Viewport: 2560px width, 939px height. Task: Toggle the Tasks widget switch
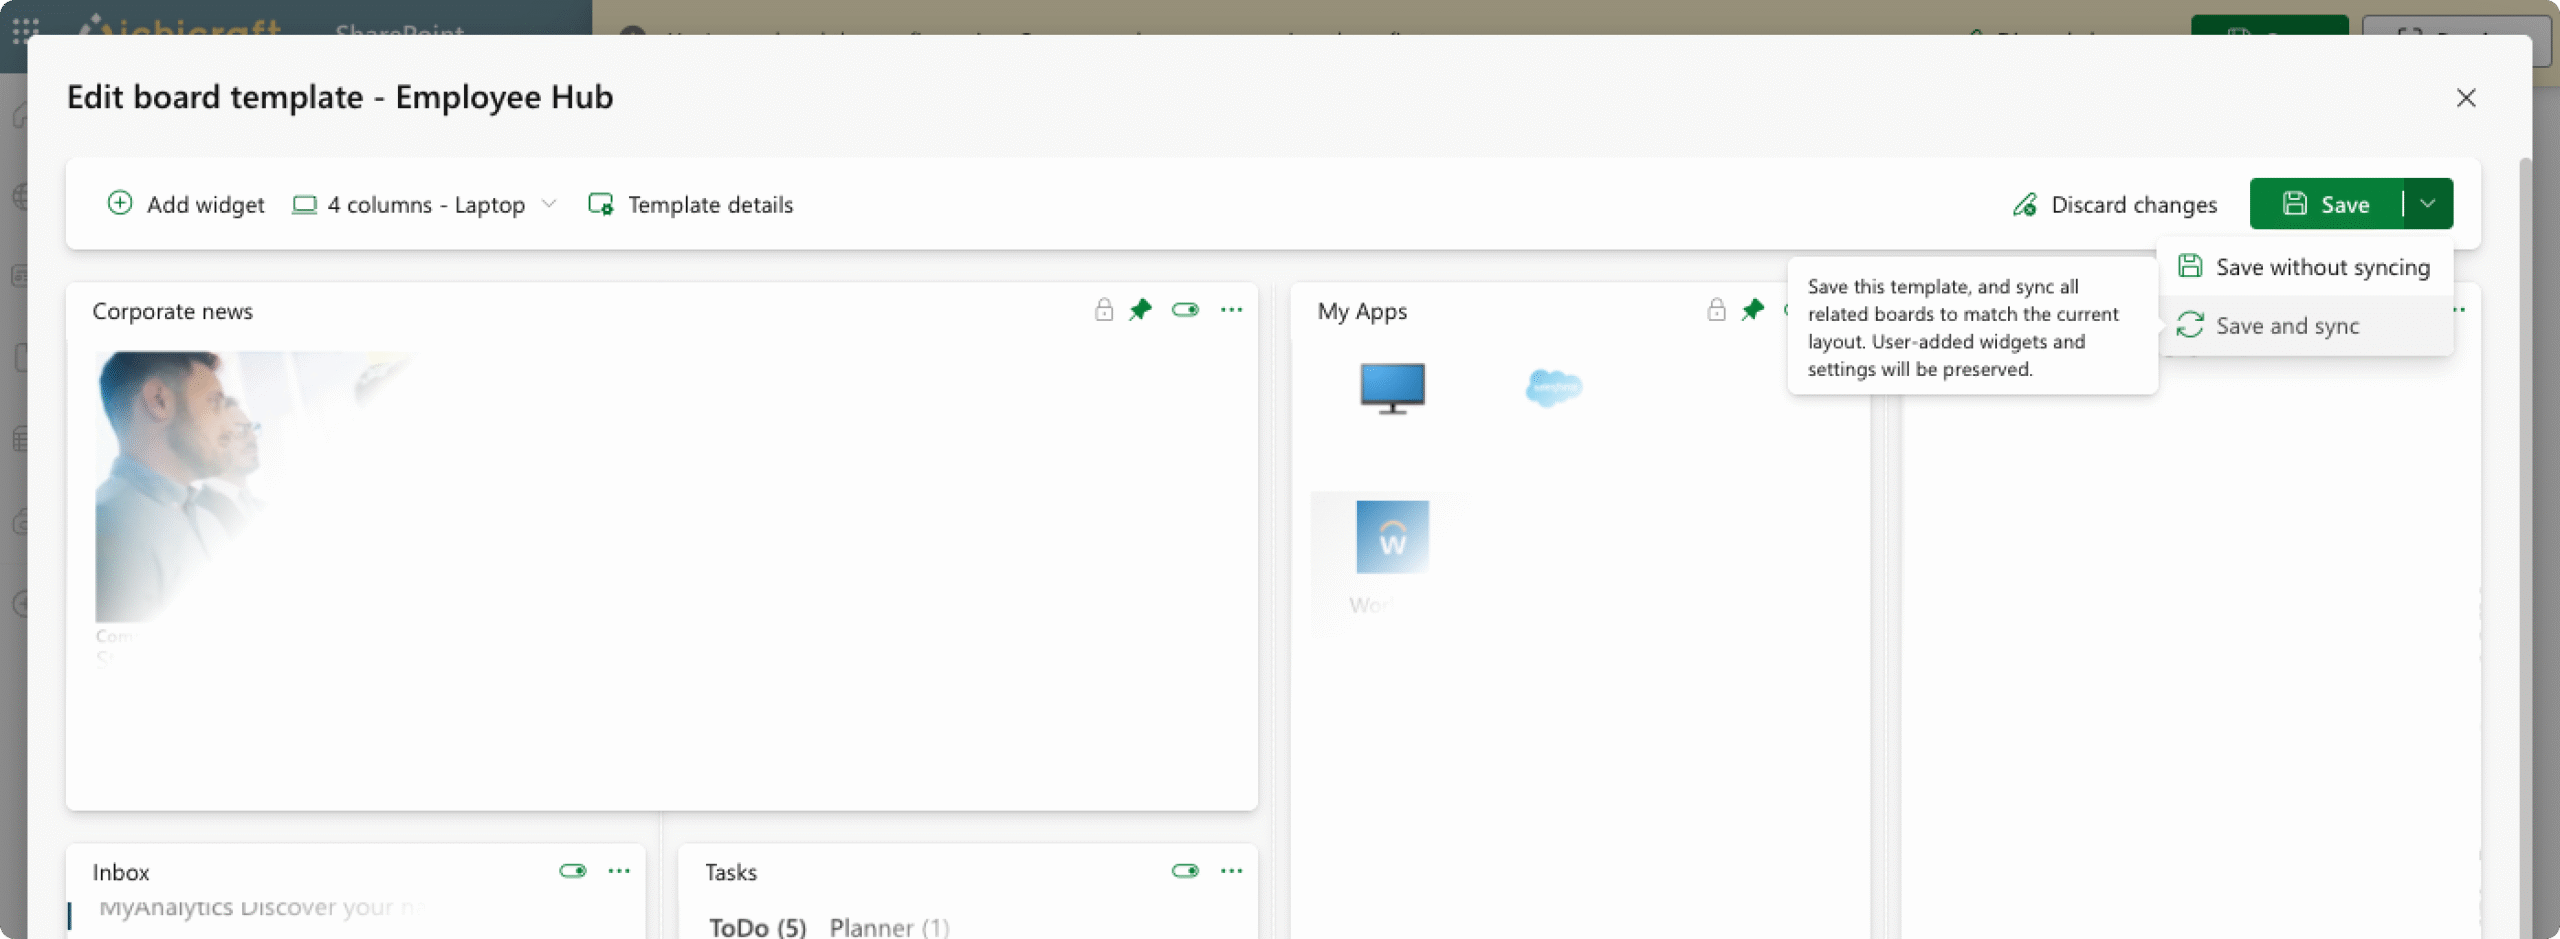click(1185, 871)
